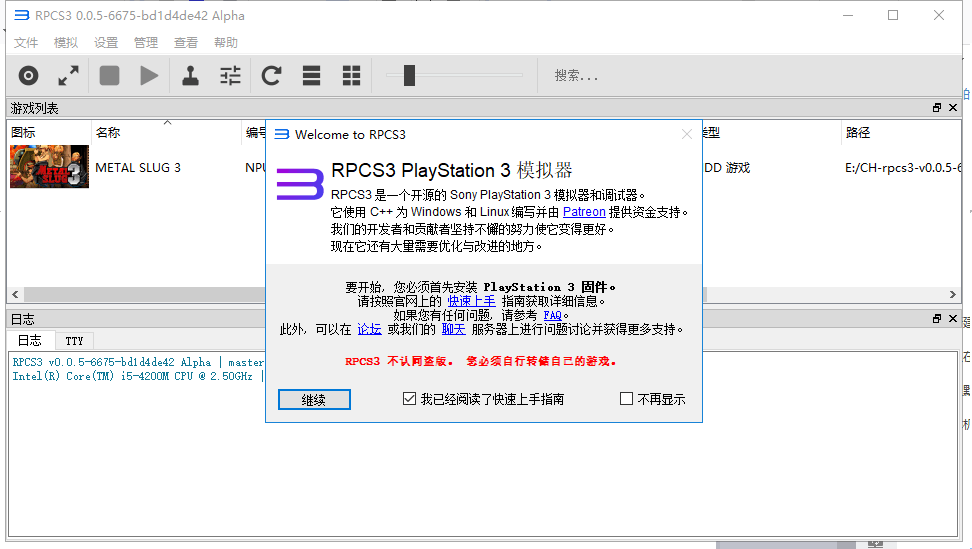The image size is (972, 549).
Task: Open the Patreon link
Action: point(584,212)
